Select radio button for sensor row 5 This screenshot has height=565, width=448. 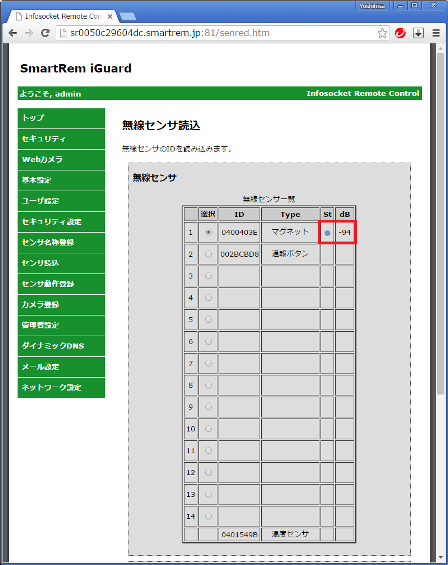[x=208, y=320]
